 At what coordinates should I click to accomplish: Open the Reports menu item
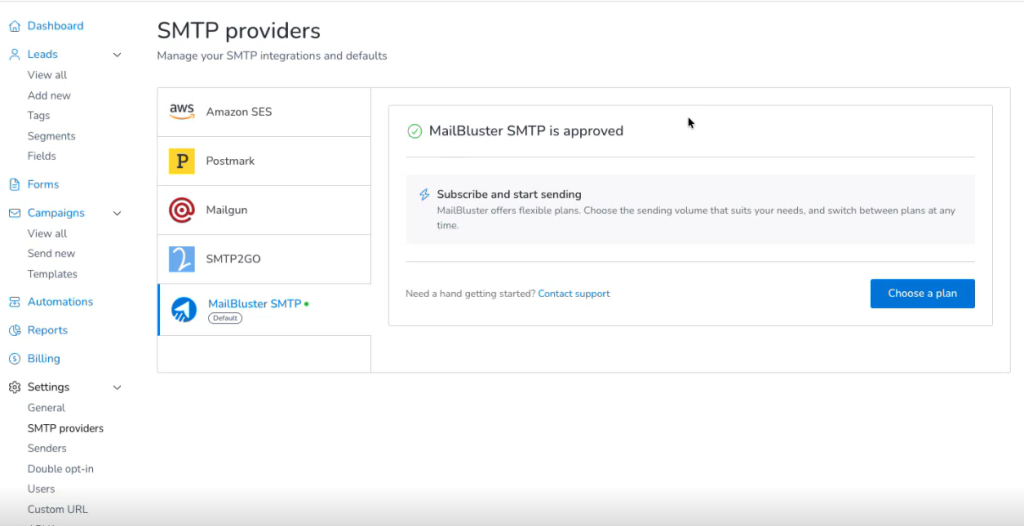(47, 331)
